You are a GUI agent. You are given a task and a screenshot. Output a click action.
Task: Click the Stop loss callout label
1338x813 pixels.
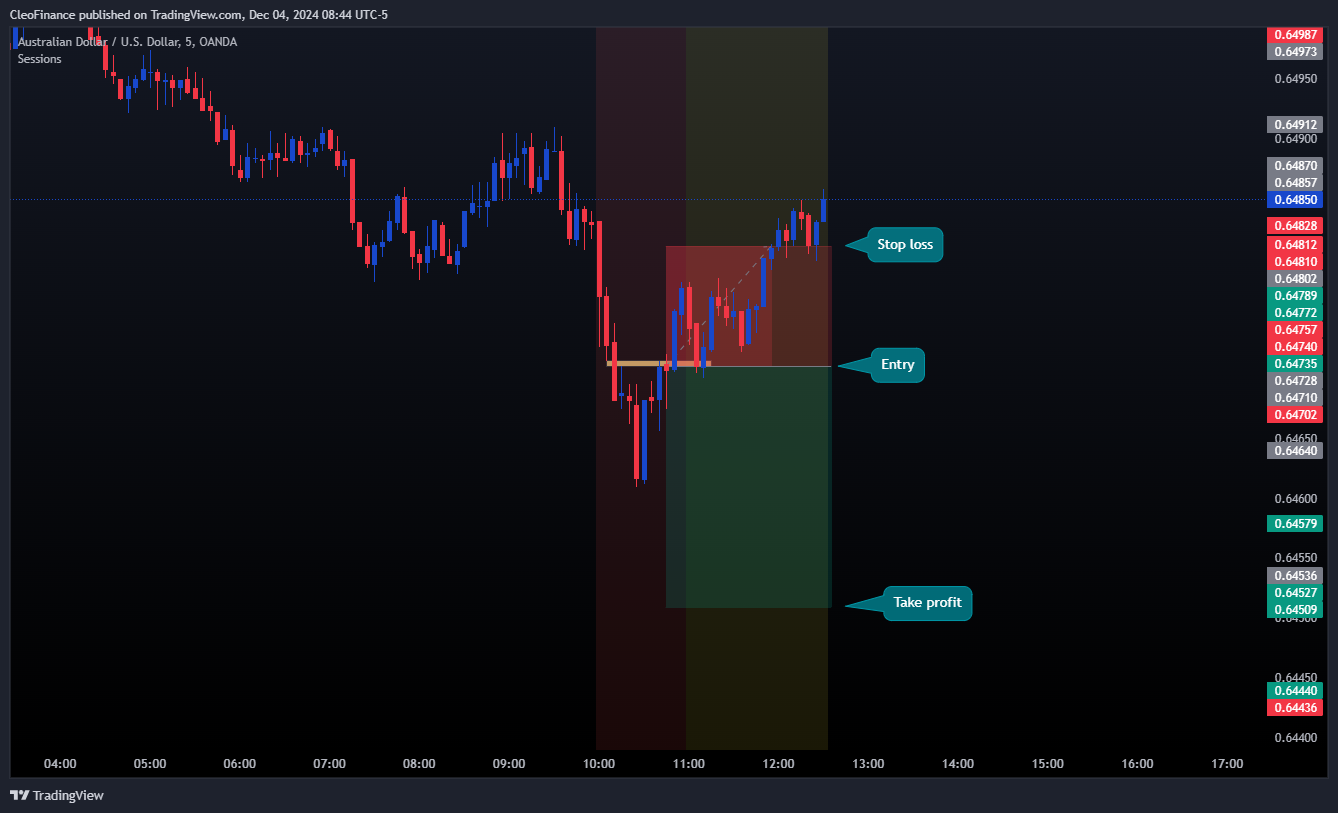click(905, 244)
